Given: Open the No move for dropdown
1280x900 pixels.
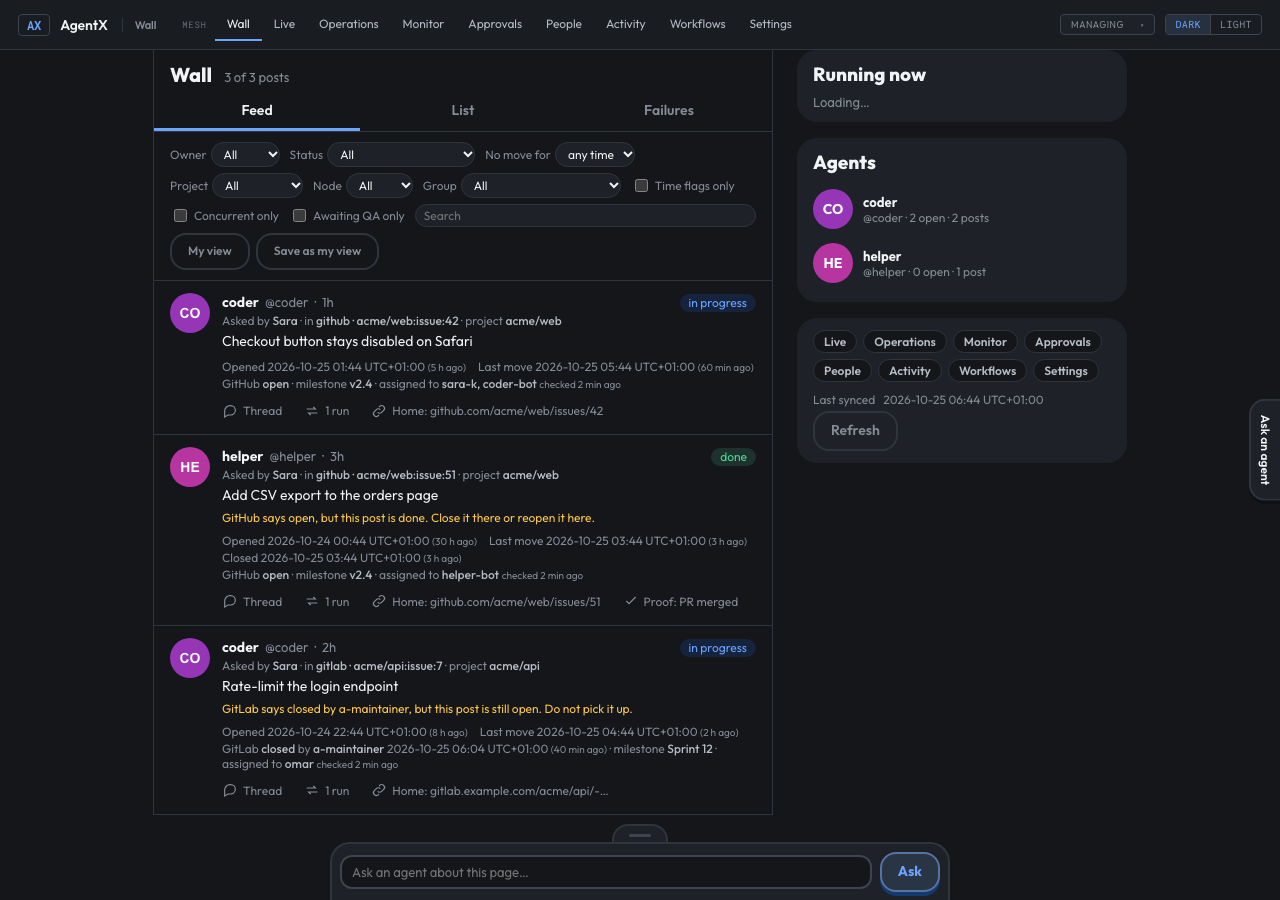Looking at the screenshot, I should (x=595, y=155).
